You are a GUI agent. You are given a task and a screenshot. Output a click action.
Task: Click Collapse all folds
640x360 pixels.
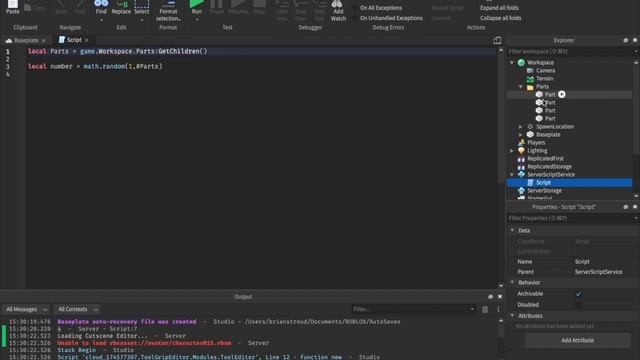click(x=500, y=18)
